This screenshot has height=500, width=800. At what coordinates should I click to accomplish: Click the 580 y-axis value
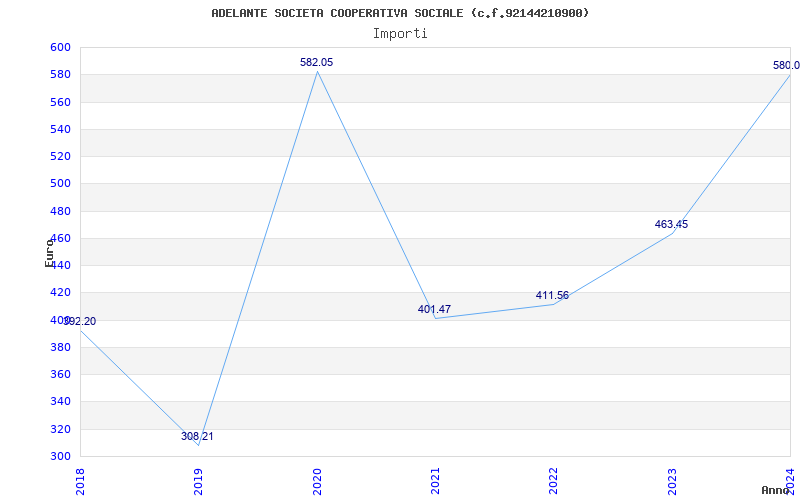tap(60, 74)
